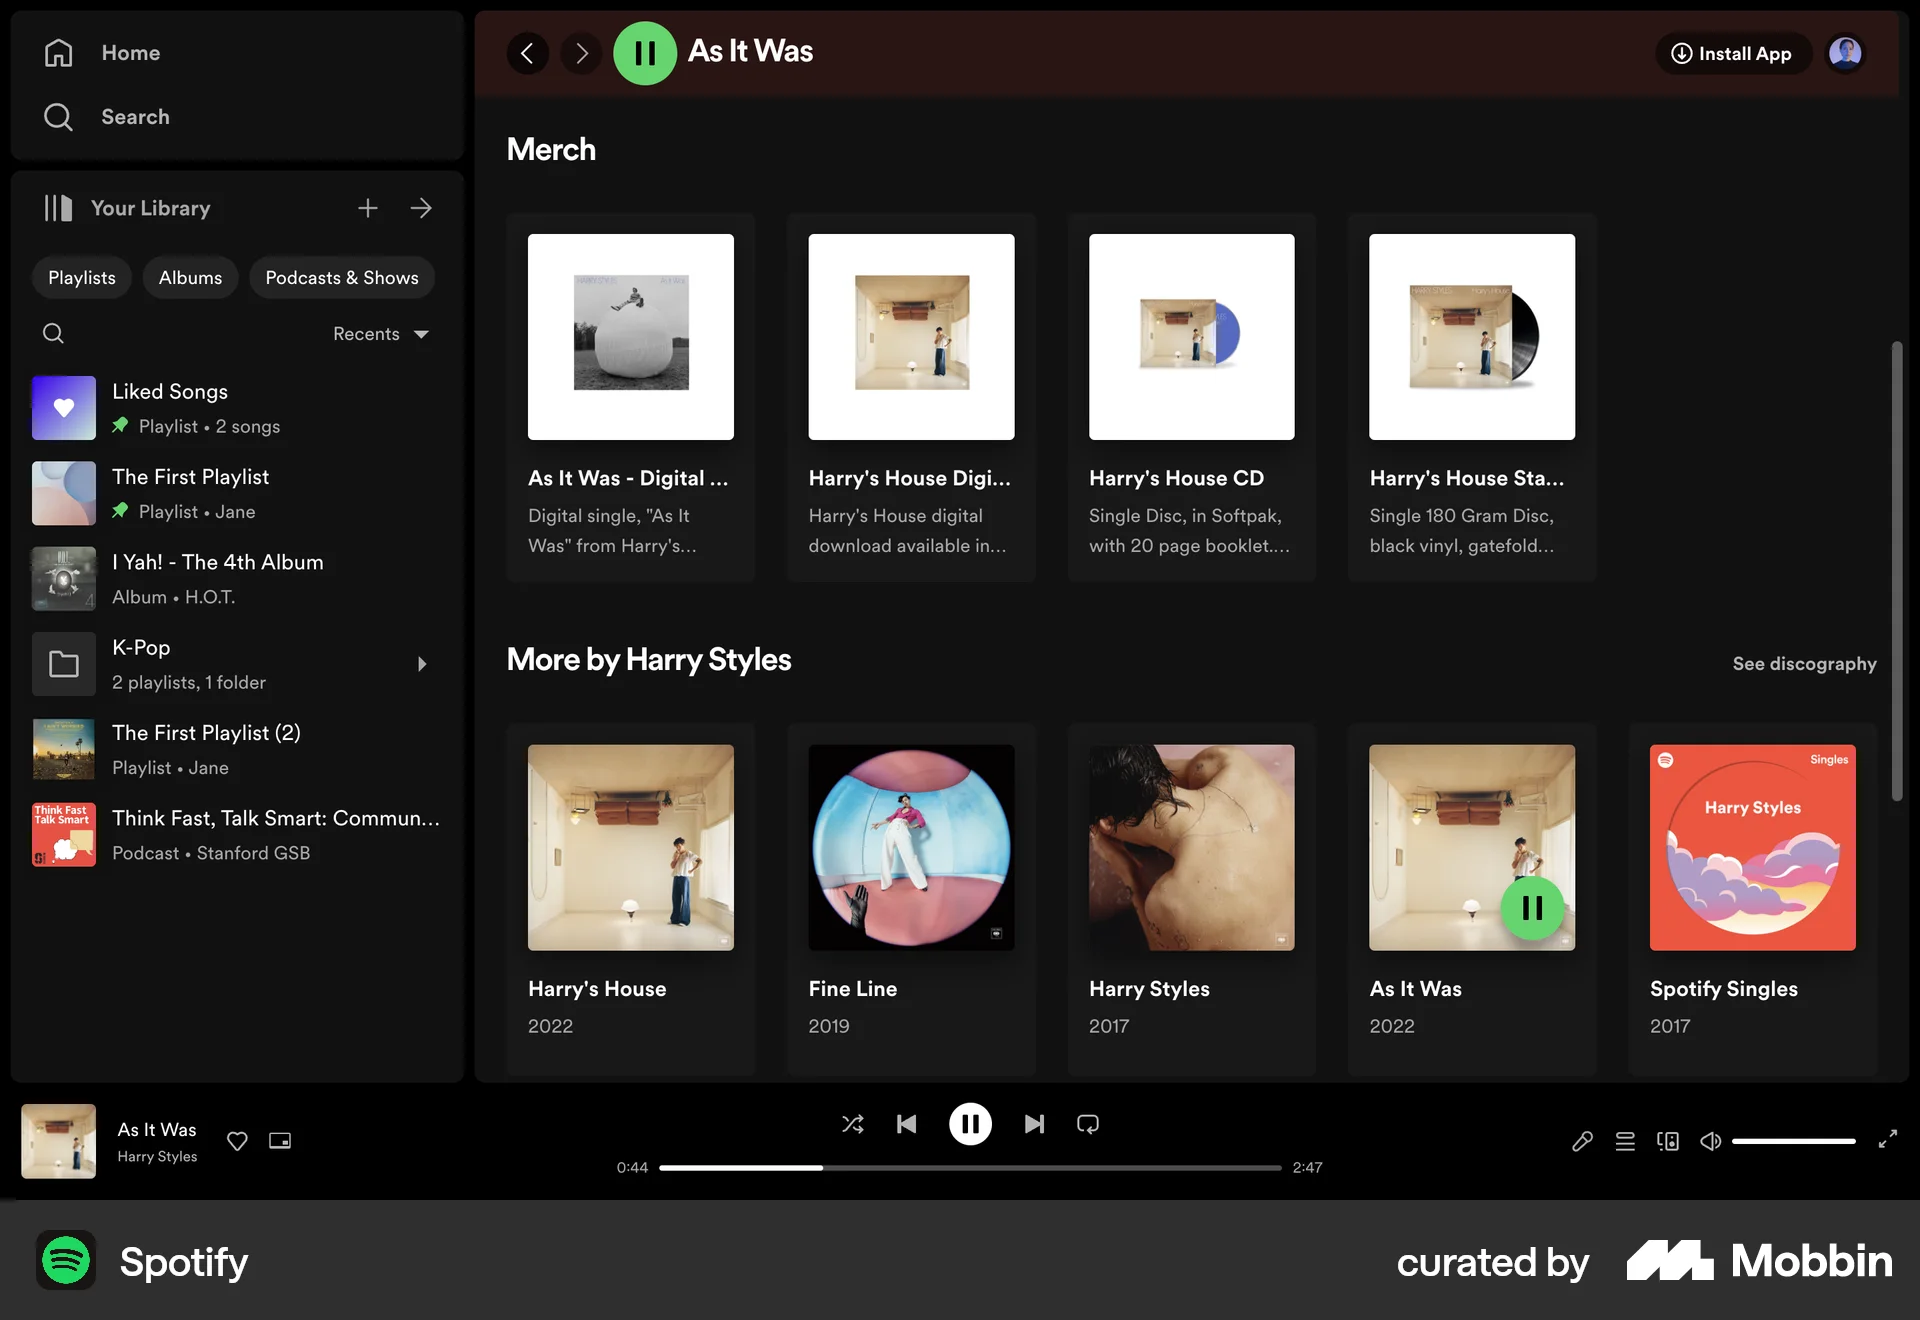Open the play queue
The height and width of the screenshot is (1320, 1920).
[x=1625, y=1141]
